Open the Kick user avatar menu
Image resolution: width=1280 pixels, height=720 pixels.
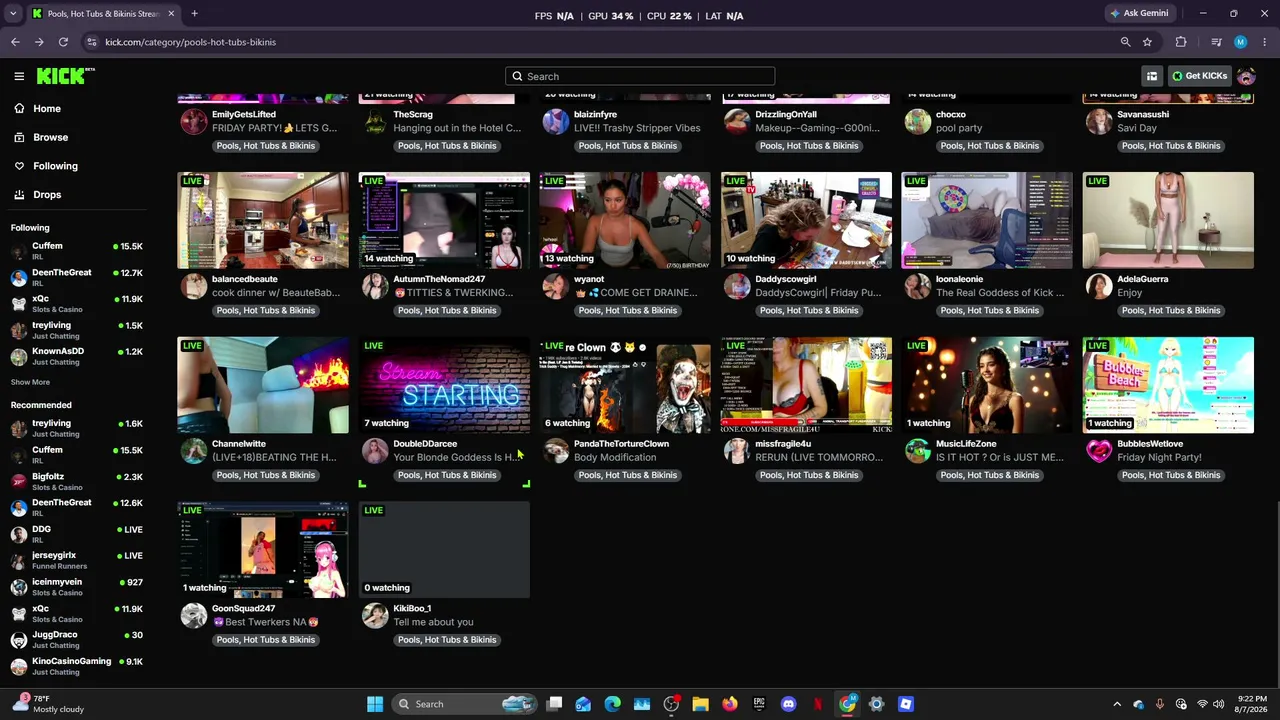click(1246, 76)
